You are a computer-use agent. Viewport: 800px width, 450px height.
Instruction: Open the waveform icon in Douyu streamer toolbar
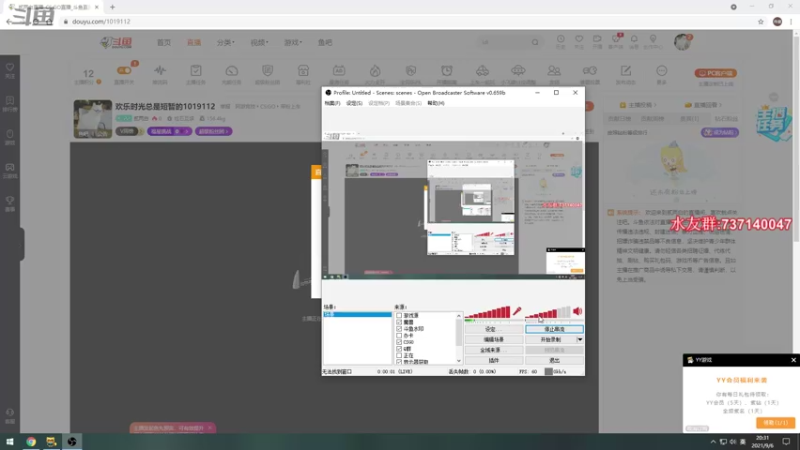(160, 70)
